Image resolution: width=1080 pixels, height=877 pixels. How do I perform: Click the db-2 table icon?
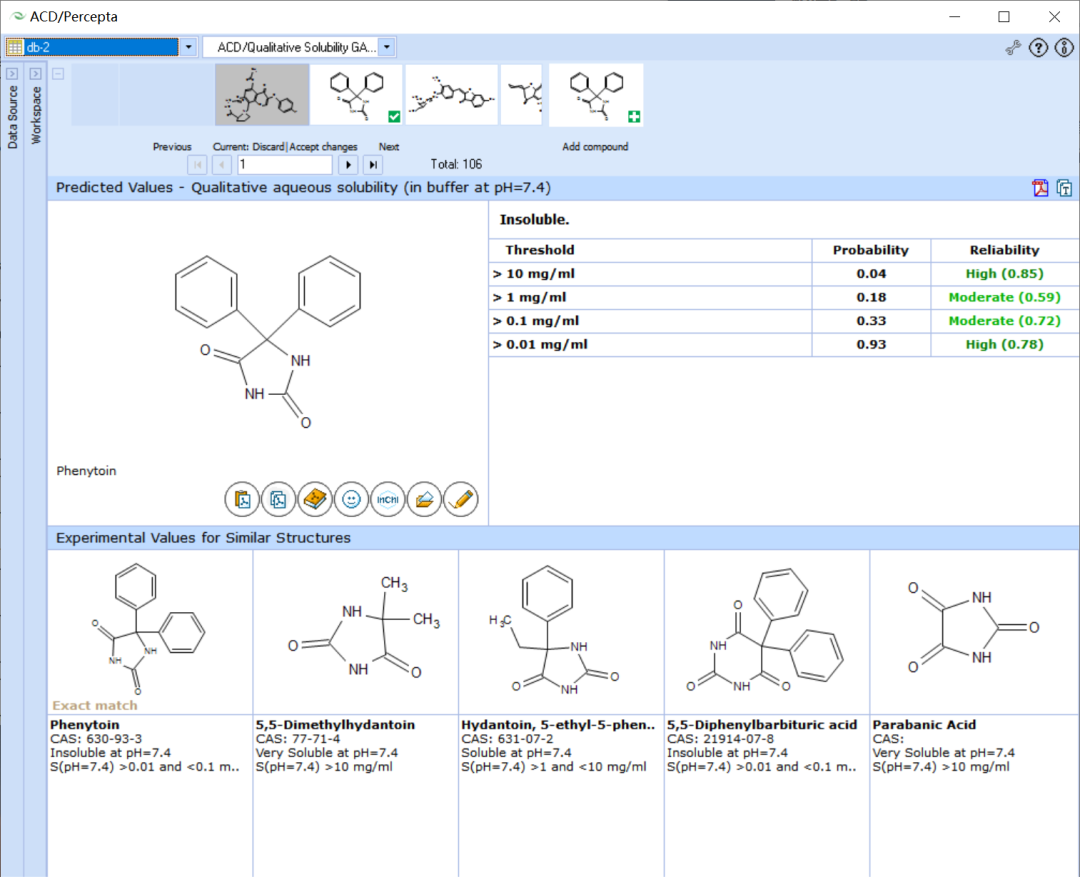point(14,47)
